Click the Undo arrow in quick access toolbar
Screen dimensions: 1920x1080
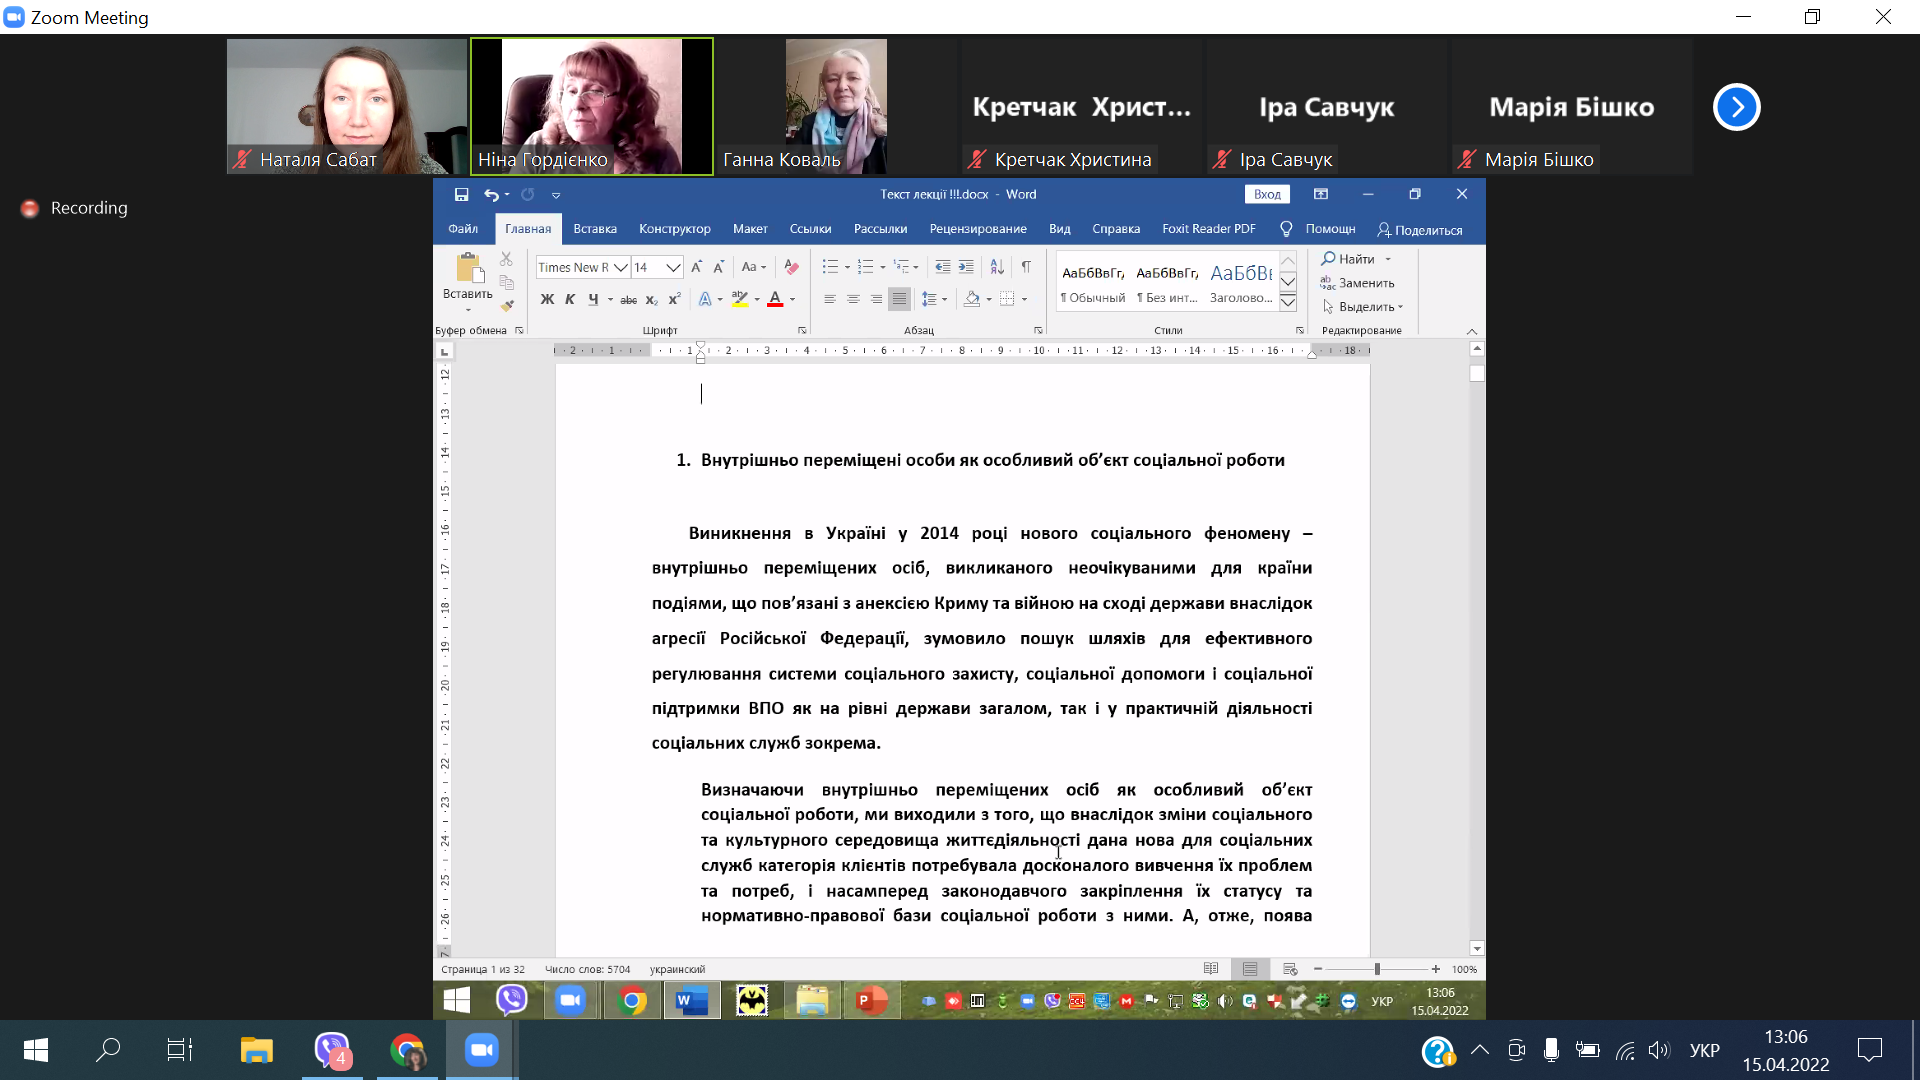pyautogui.click(x=491, y=195)
